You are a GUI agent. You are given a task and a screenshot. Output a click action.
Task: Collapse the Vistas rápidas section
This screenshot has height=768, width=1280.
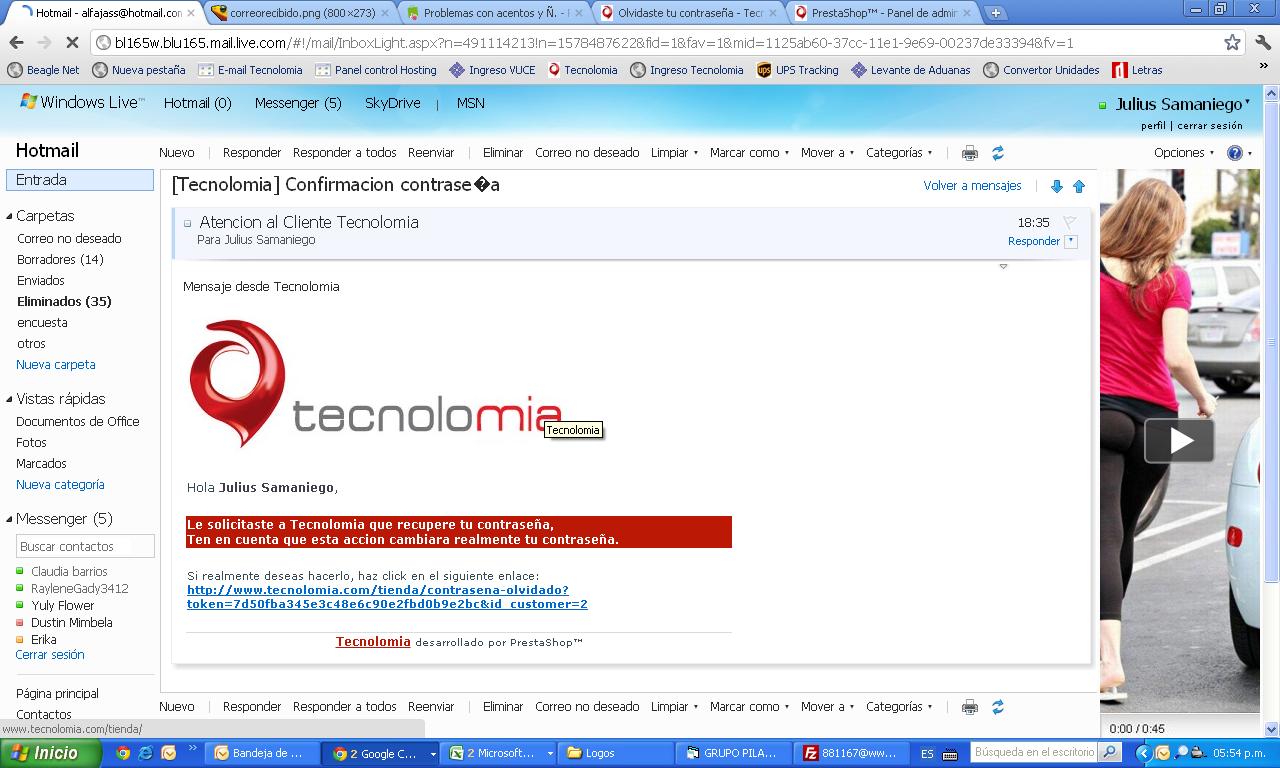point(9,399)
